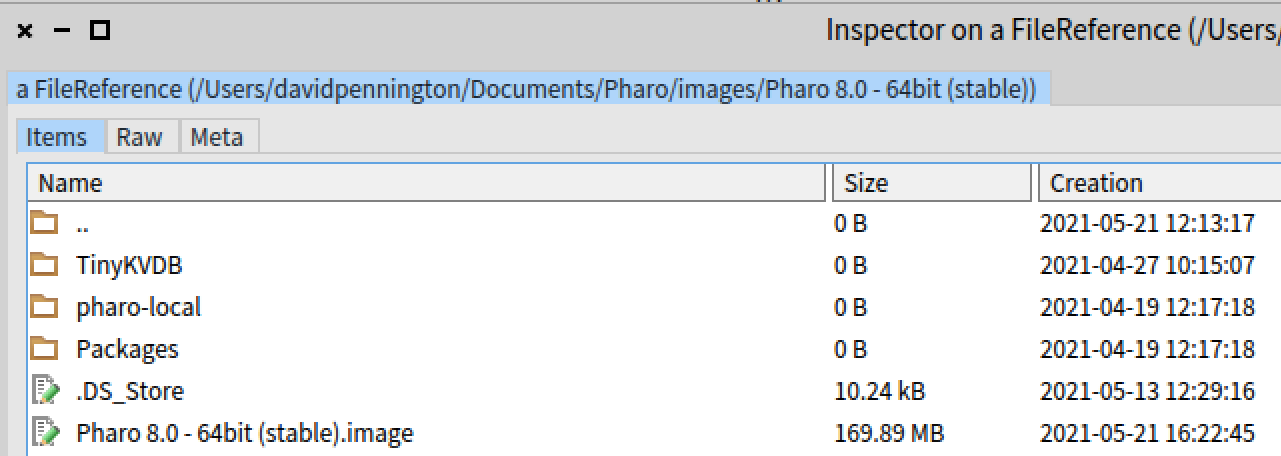The image size is (1281, 456).
Task: Minimize the Inspector window
Action: pyautogui.click(x=62, y=31)
